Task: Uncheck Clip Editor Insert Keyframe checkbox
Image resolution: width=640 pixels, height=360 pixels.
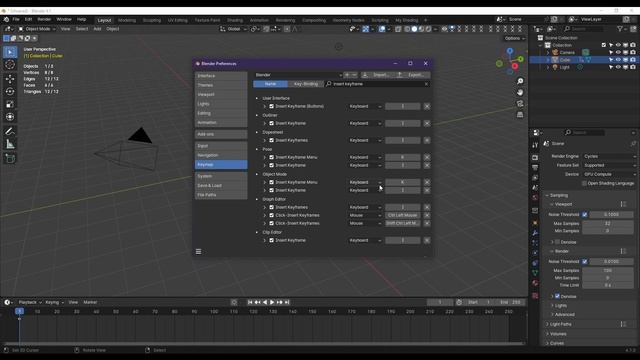Action: pos(271,240)
